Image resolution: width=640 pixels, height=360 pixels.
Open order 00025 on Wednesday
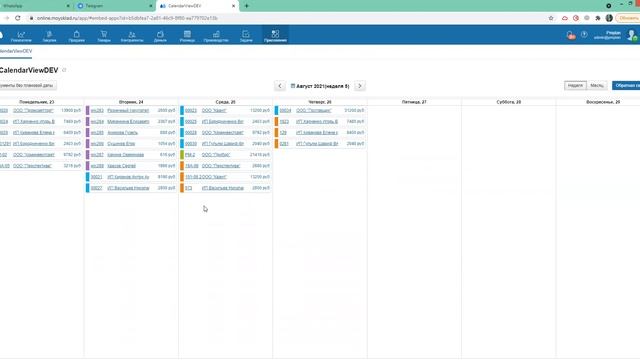tap(191, 122)
